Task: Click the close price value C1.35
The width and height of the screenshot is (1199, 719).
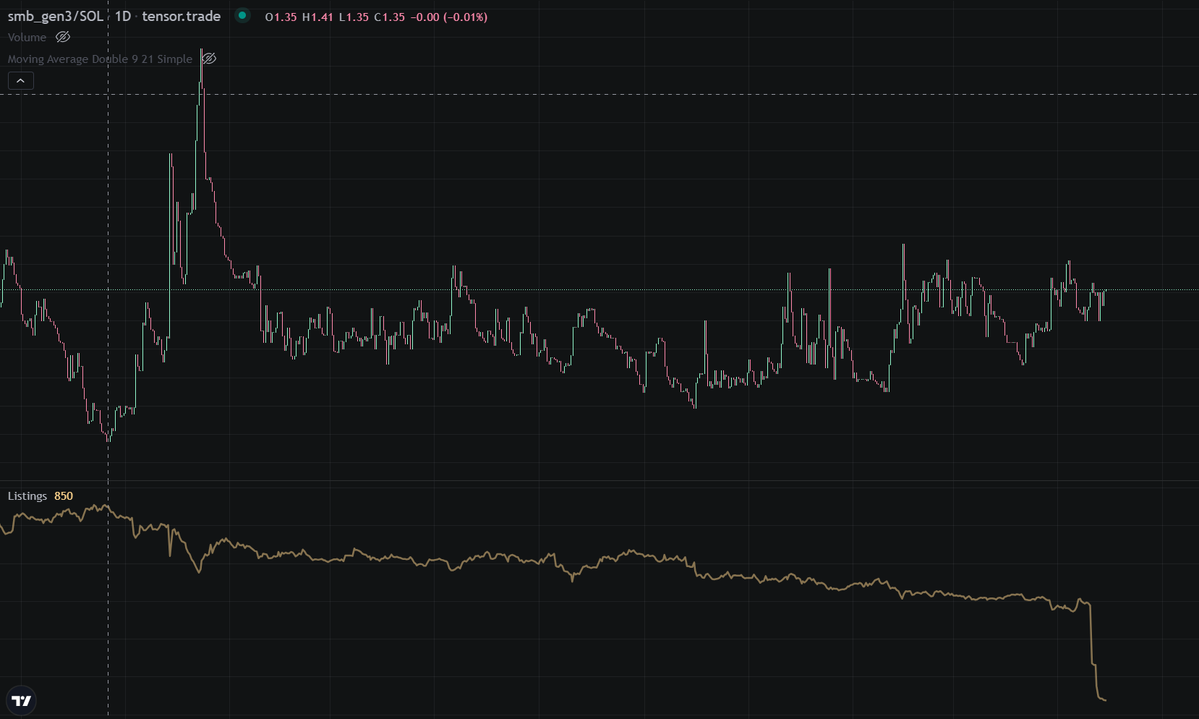Action: coord(389,17)
